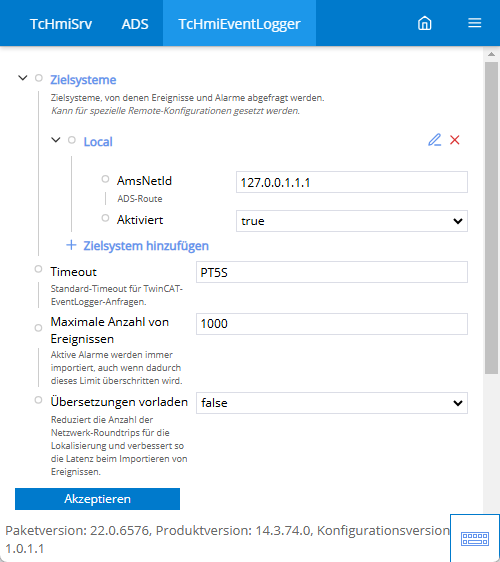Click the Akzeptieren button
The width and height of the screenshot is (500, 562).
[x=97, y=499]
